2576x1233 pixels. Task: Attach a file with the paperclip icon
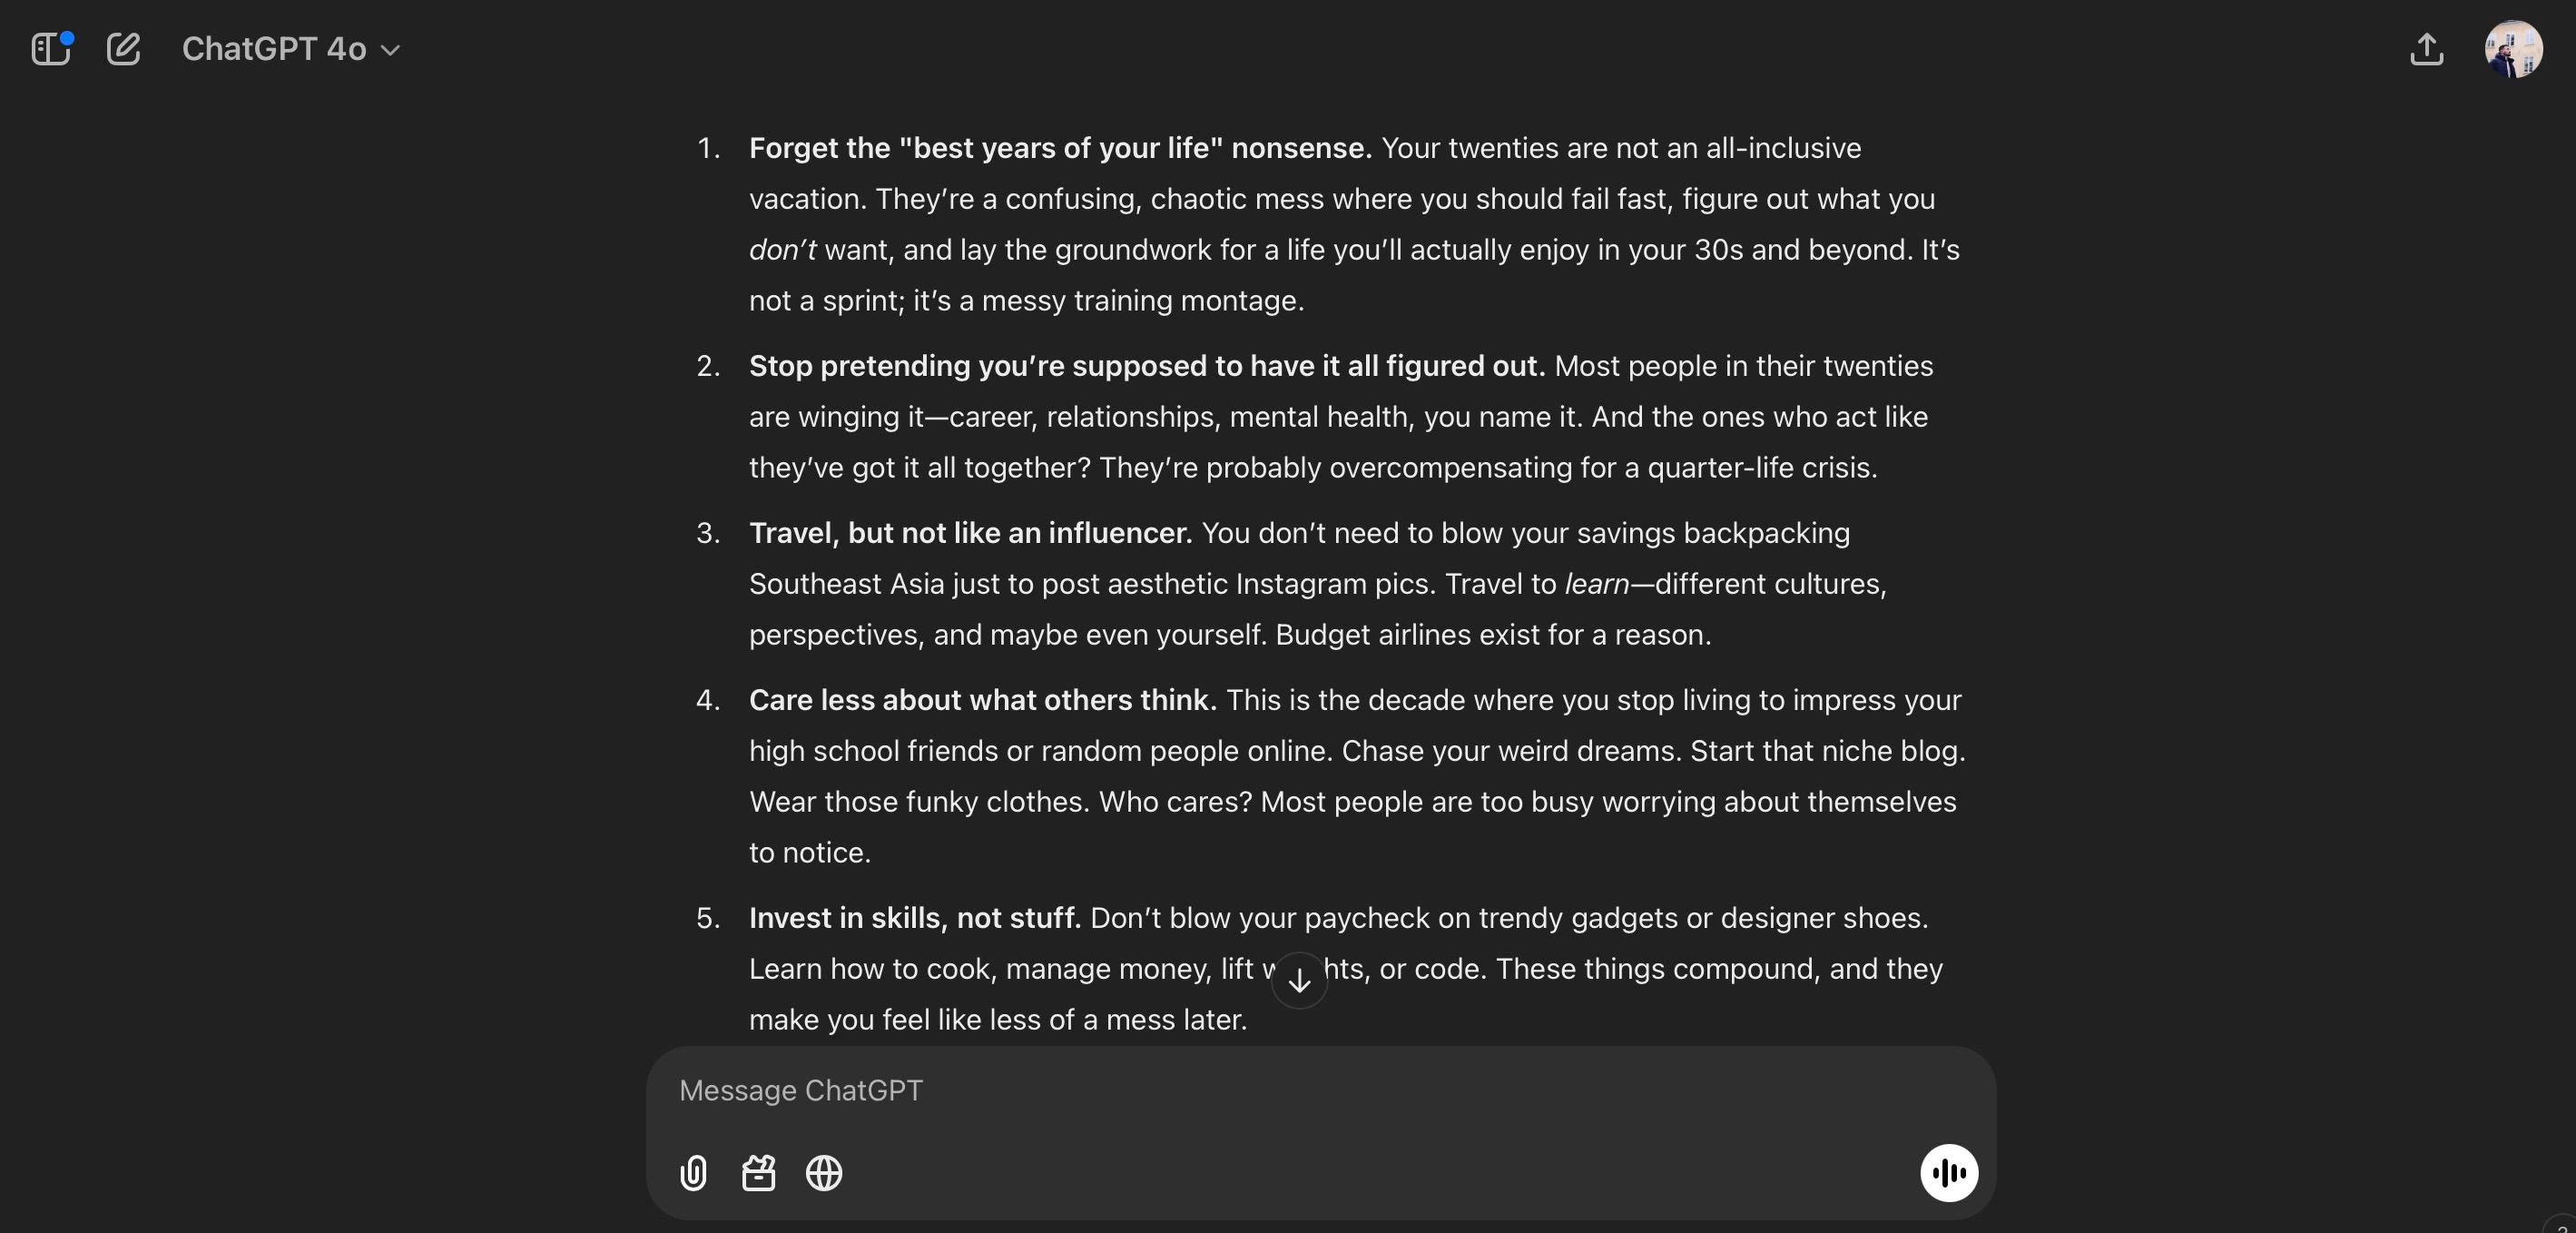point(693,1173)
